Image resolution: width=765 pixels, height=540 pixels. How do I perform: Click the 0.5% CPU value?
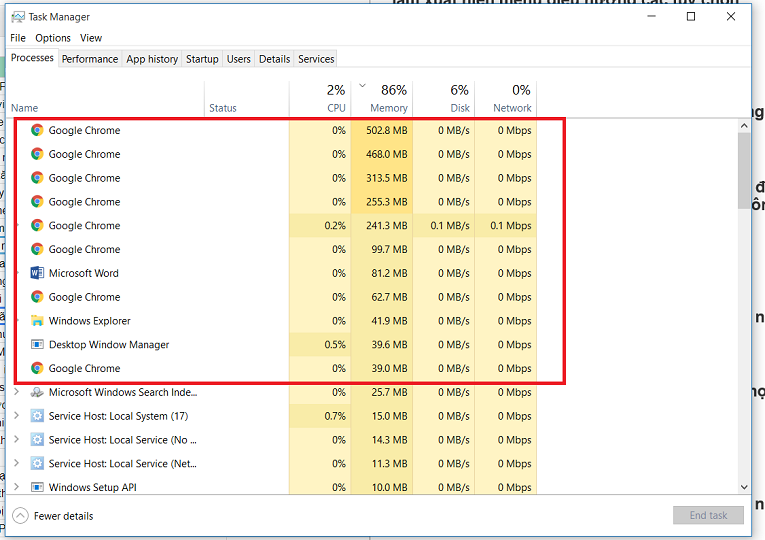point(335,345)
